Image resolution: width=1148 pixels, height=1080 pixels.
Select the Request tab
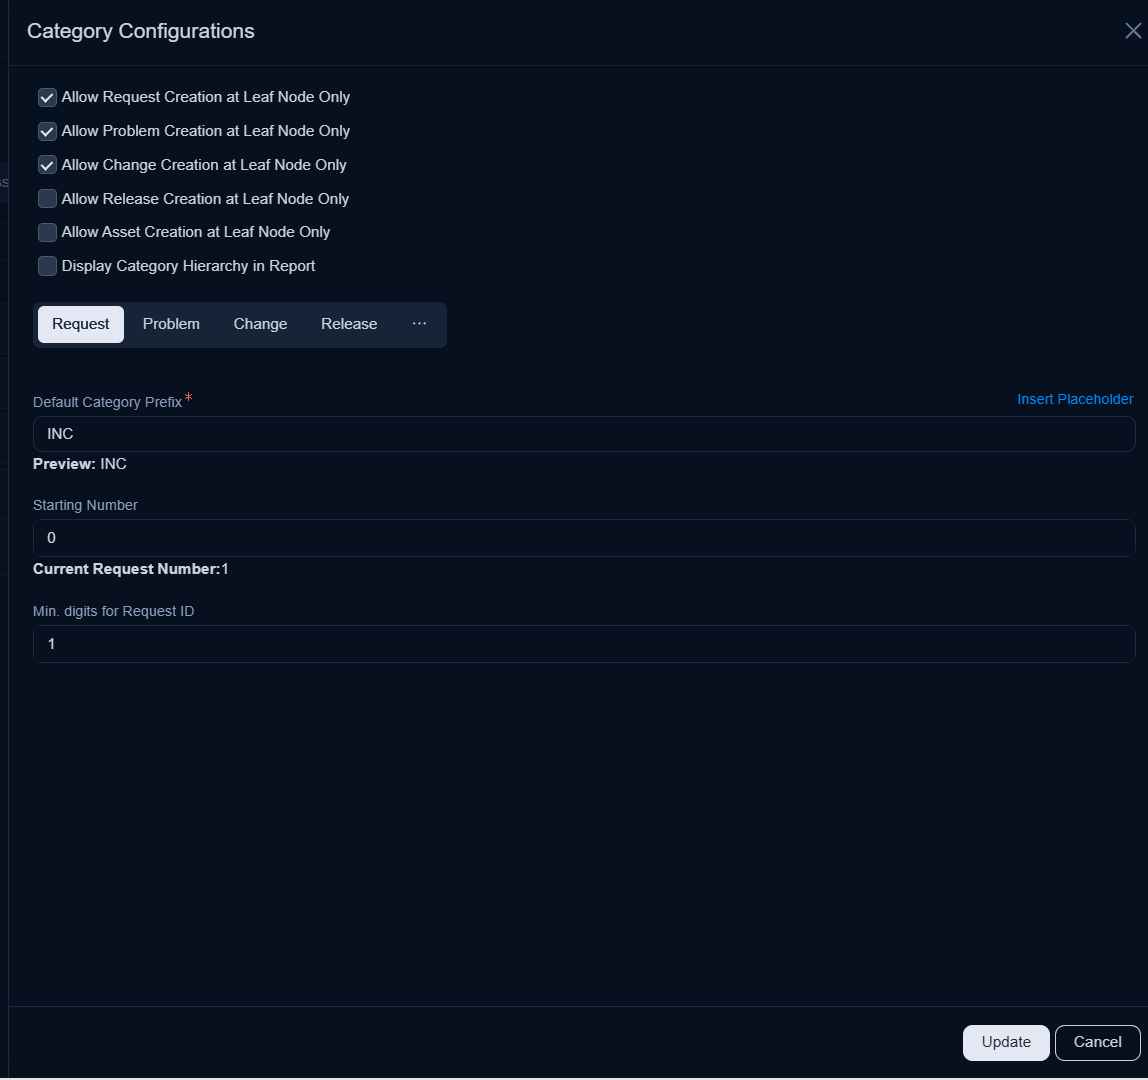pyautogui.click(x=81, y=324)
